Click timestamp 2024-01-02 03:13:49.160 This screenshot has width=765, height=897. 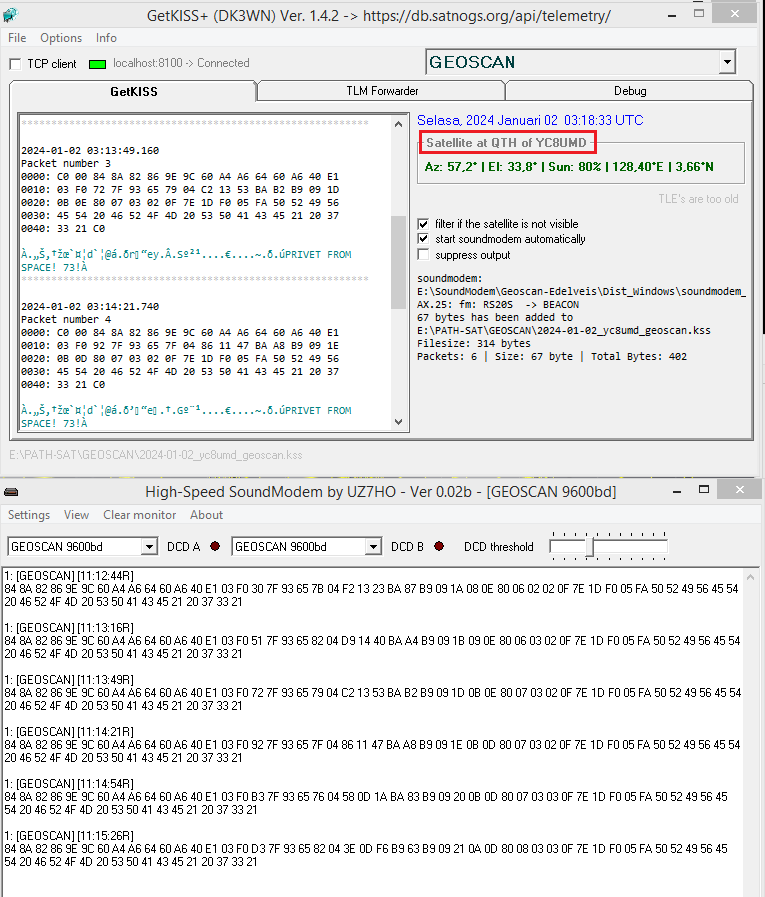point(90,150)
